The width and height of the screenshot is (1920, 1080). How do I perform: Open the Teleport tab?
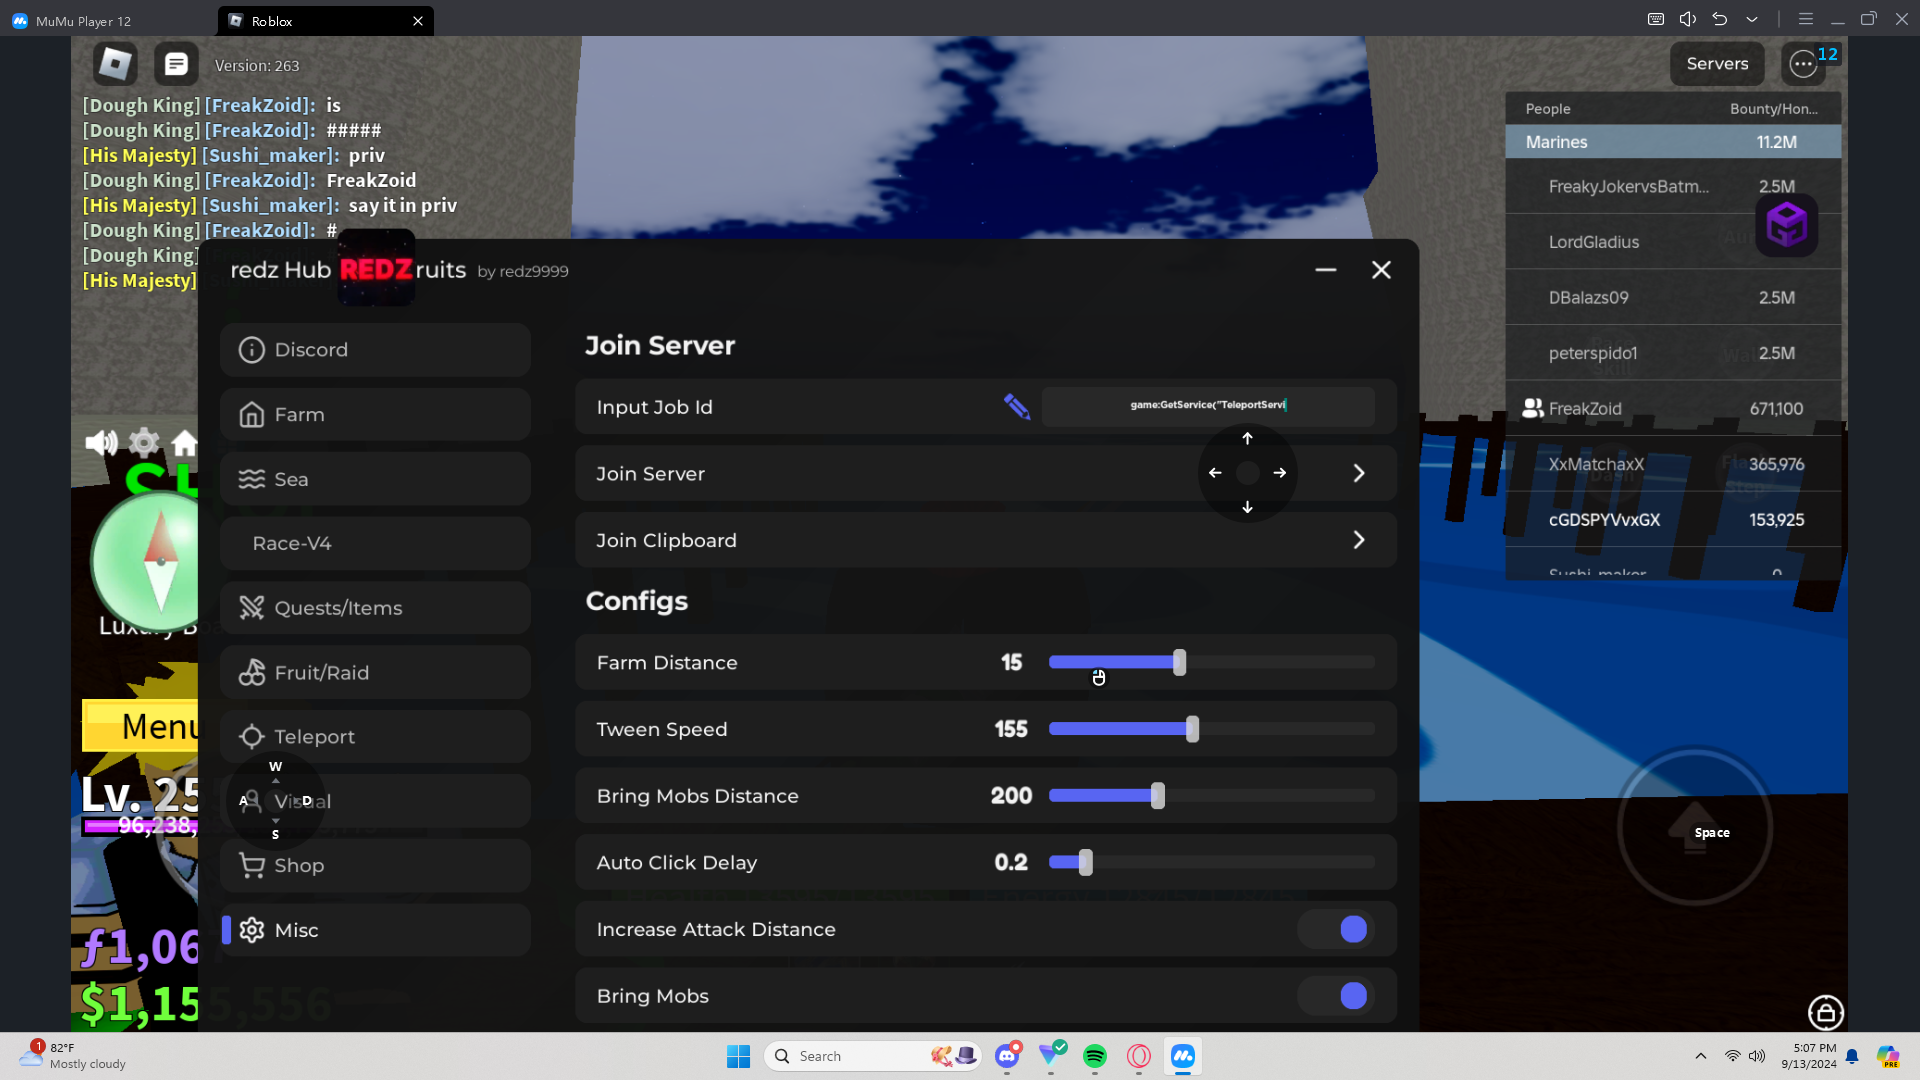click(x=375, y=737)
